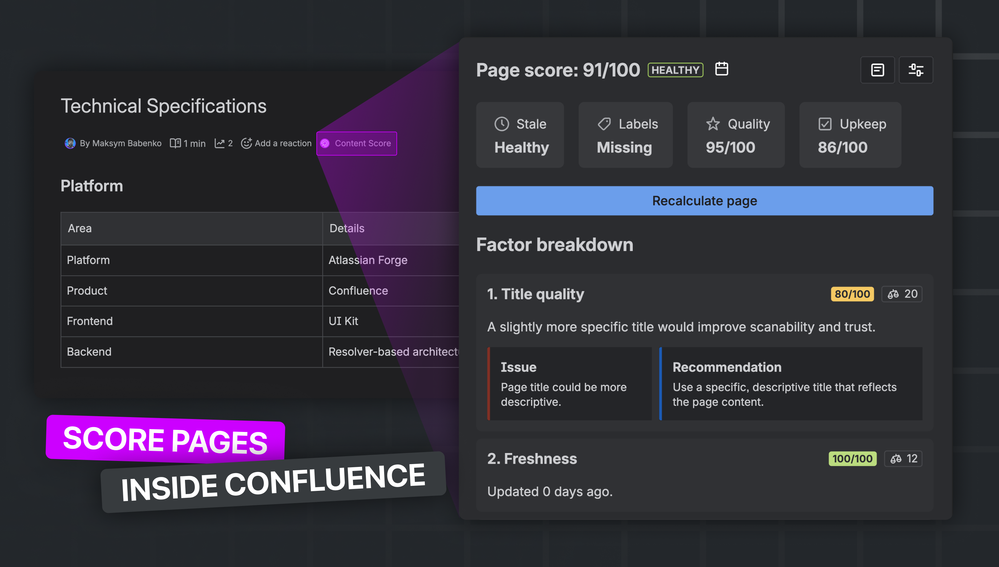Select the Labels Missing card

click(626, 135)
